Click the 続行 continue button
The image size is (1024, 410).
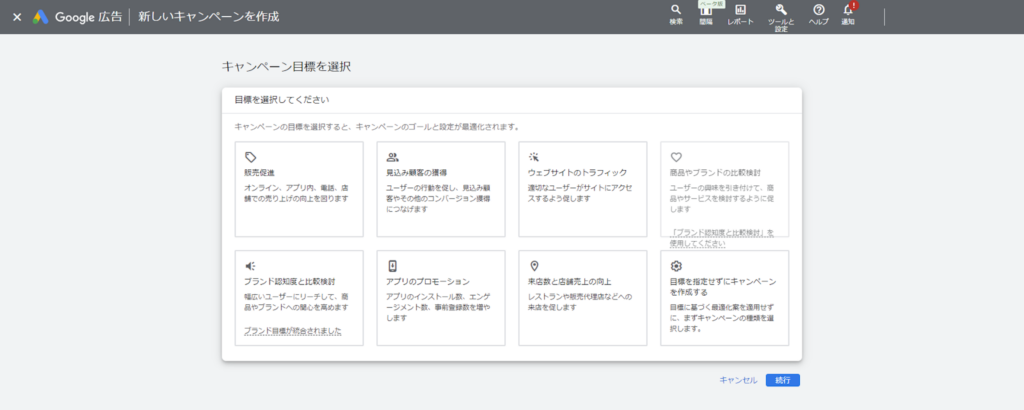click(x=782, y=380)
